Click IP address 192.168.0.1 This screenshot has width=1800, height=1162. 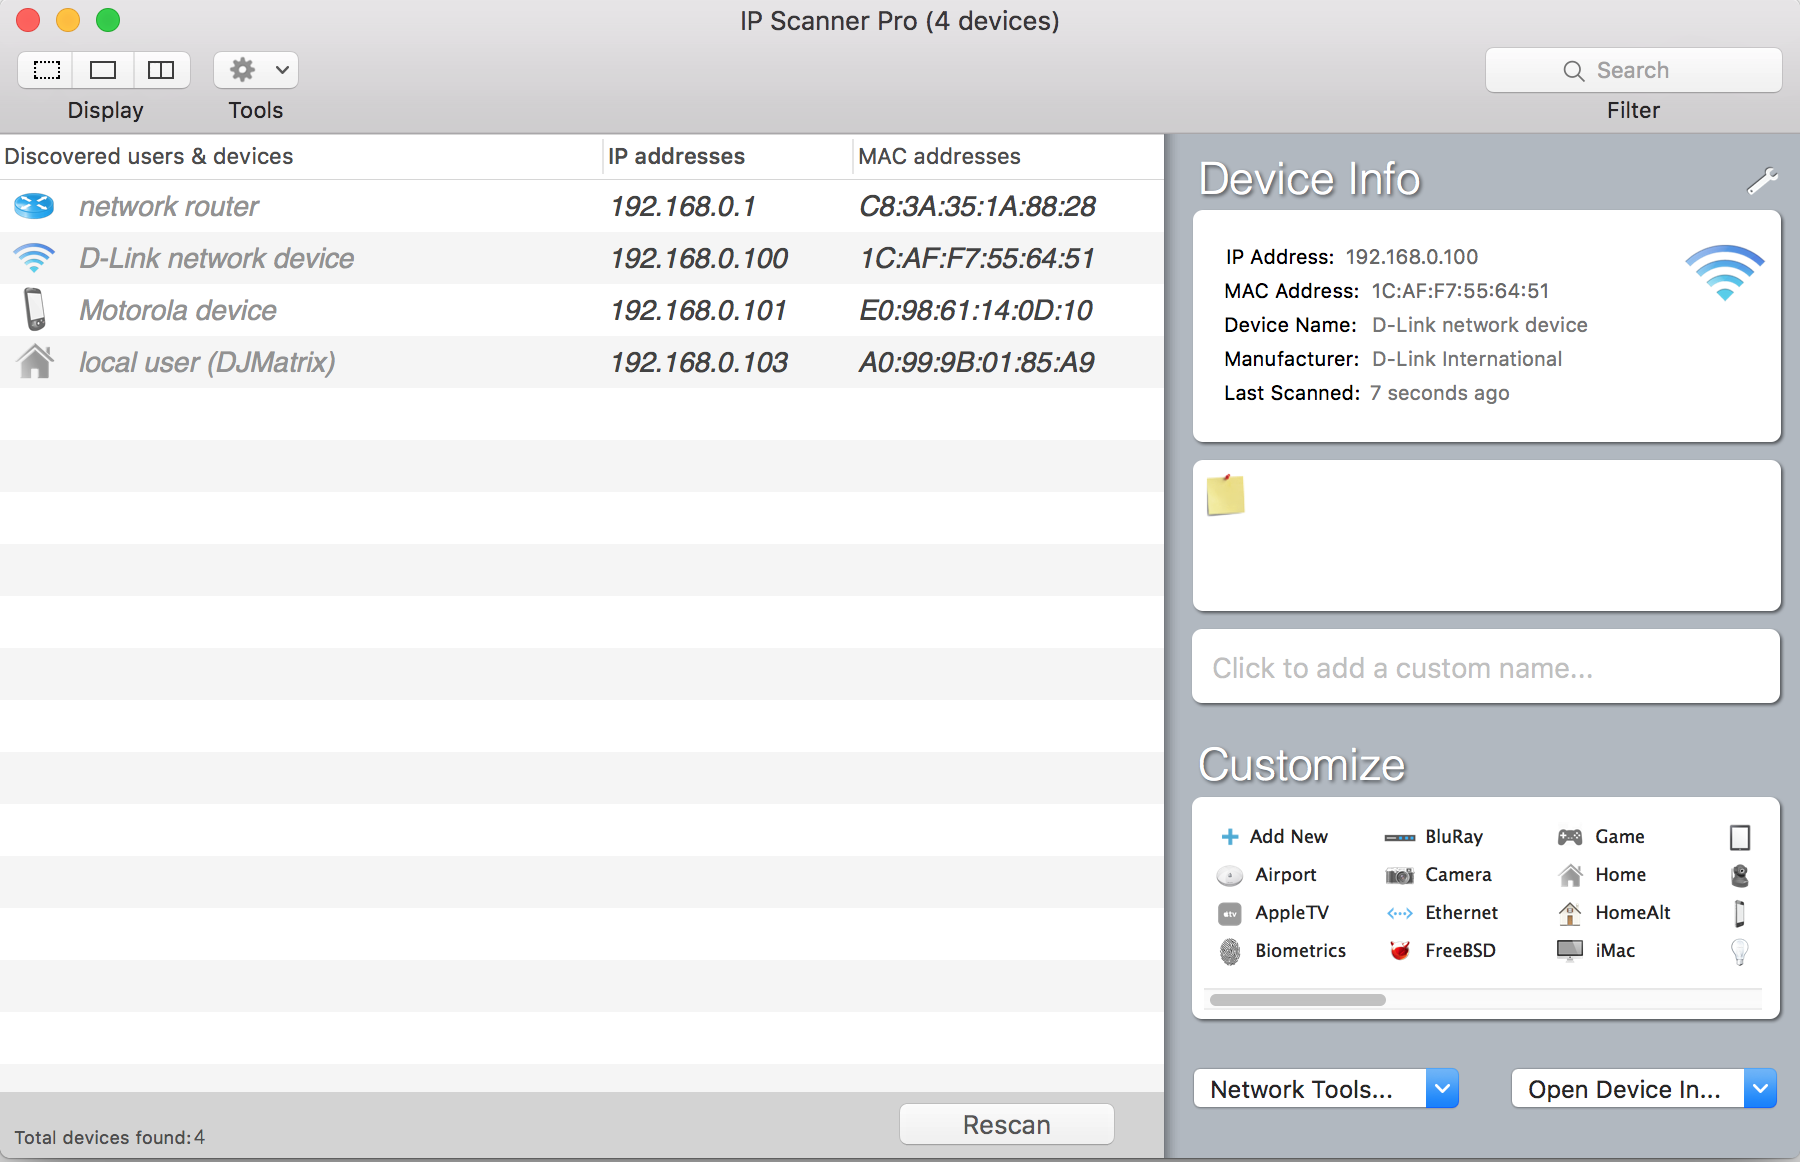tap(683, 206)
